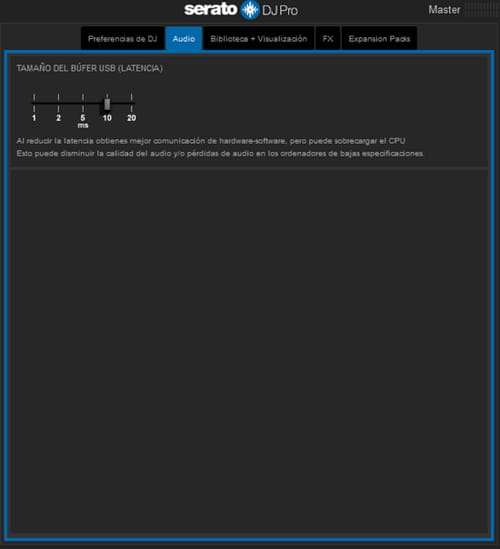Click the blue Serato waveform logo icon

click(x=250, y=9)
